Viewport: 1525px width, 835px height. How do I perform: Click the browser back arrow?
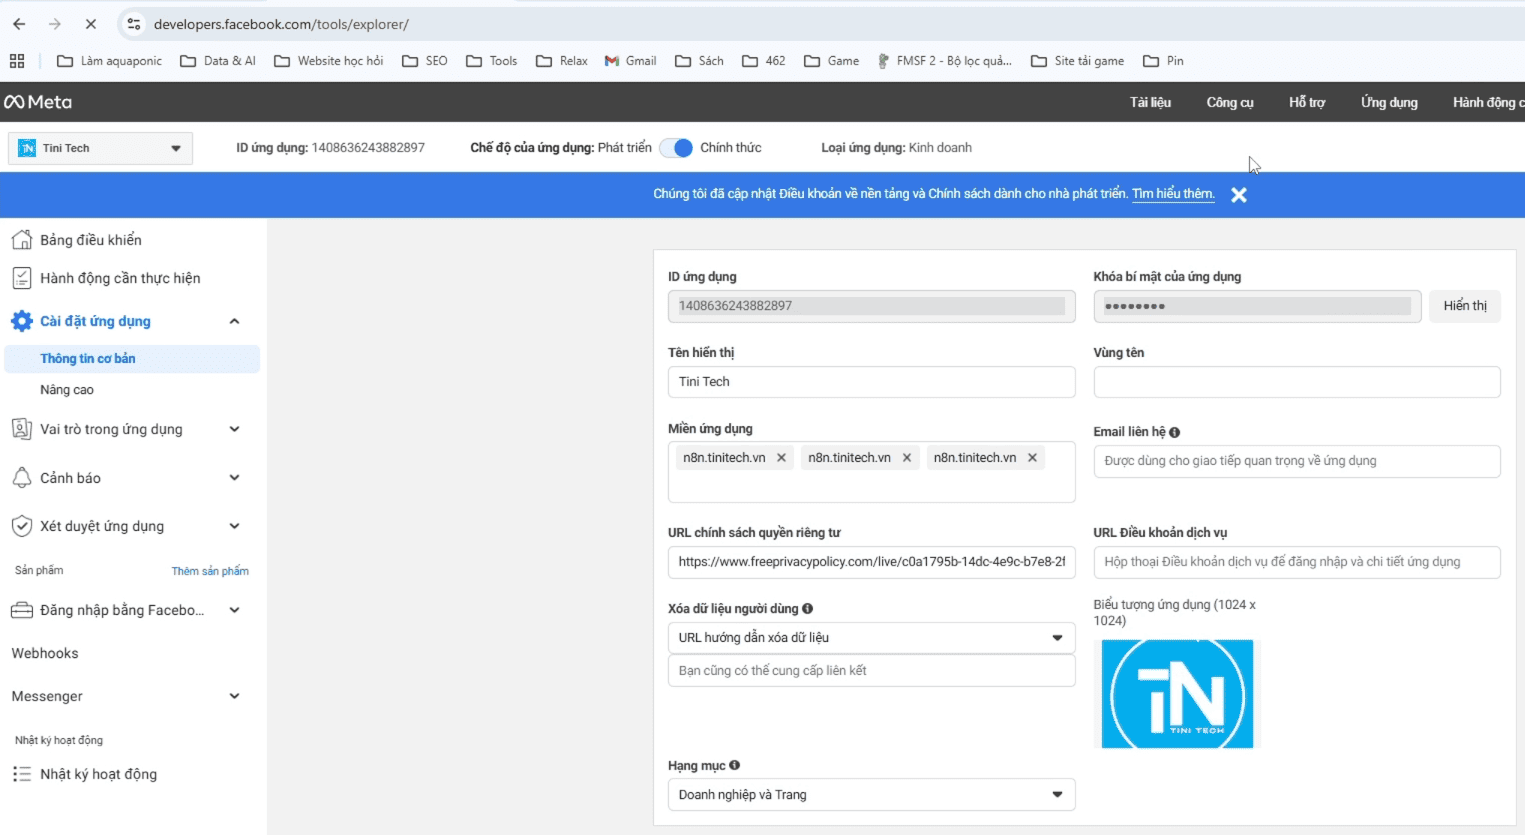tap(19, 24)
